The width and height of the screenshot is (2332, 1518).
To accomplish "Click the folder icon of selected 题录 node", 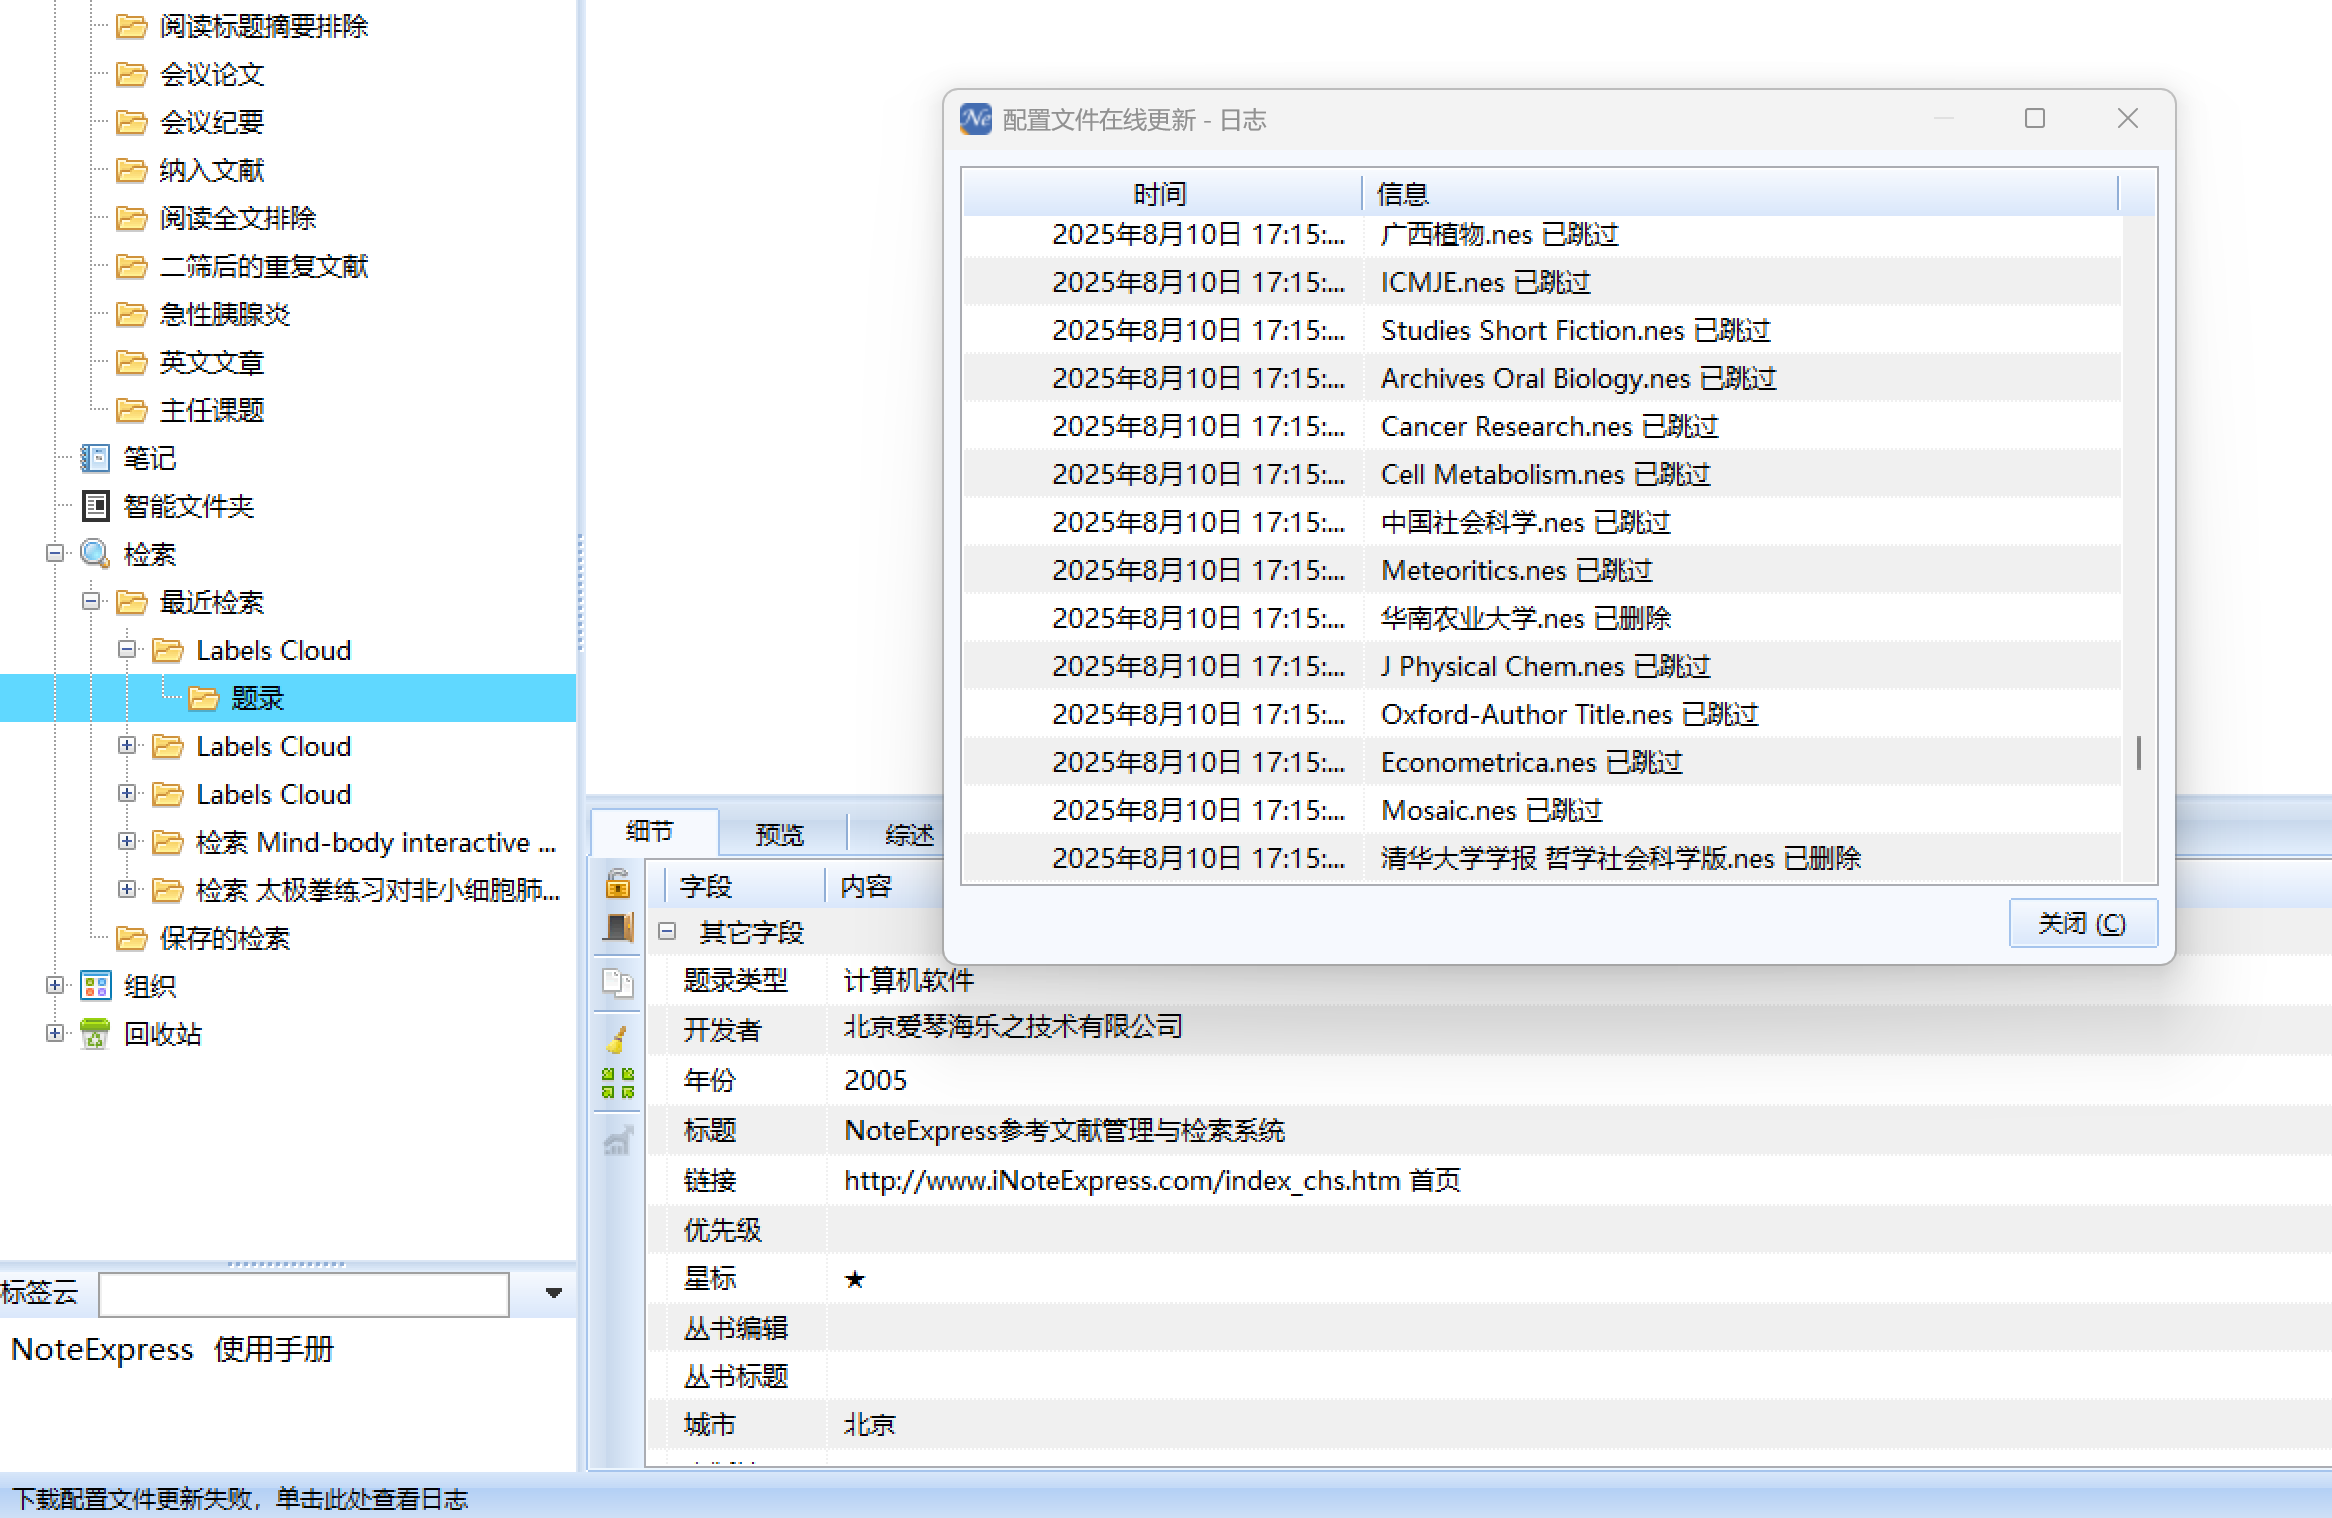I will (x=203, y=698).
